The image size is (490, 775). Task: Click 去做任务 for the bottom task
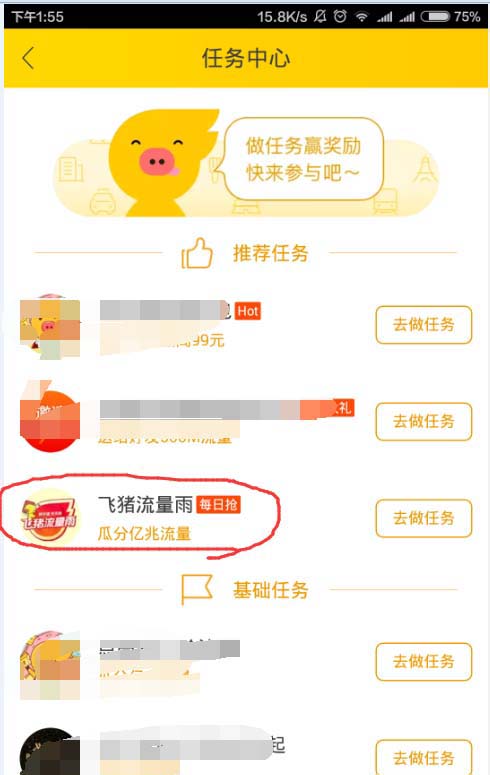[424, 757]
